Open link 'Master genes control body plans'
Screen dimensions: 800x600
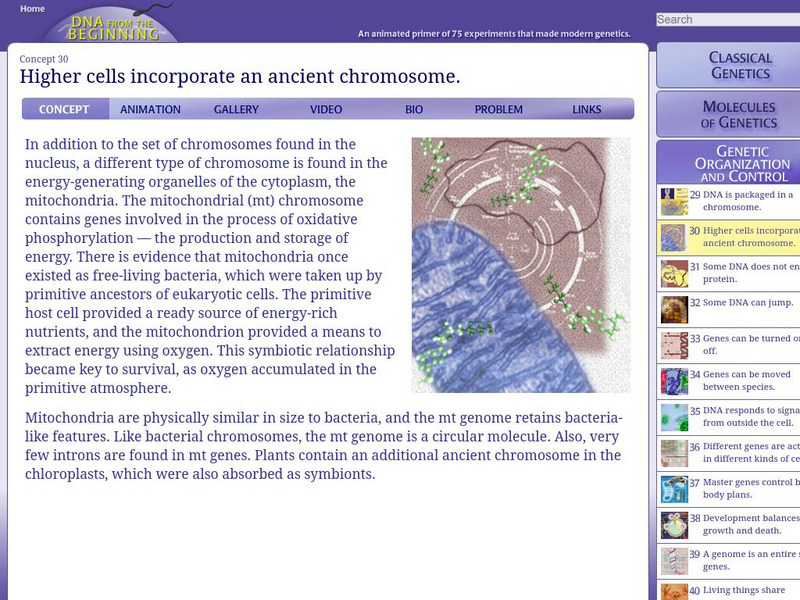tap(751, 488)
